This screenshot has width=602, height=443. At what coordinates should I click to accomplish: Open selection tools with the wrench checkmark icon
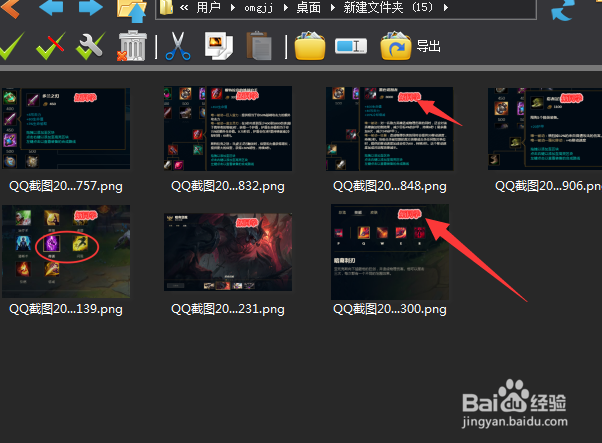click(x=91, y=46)
